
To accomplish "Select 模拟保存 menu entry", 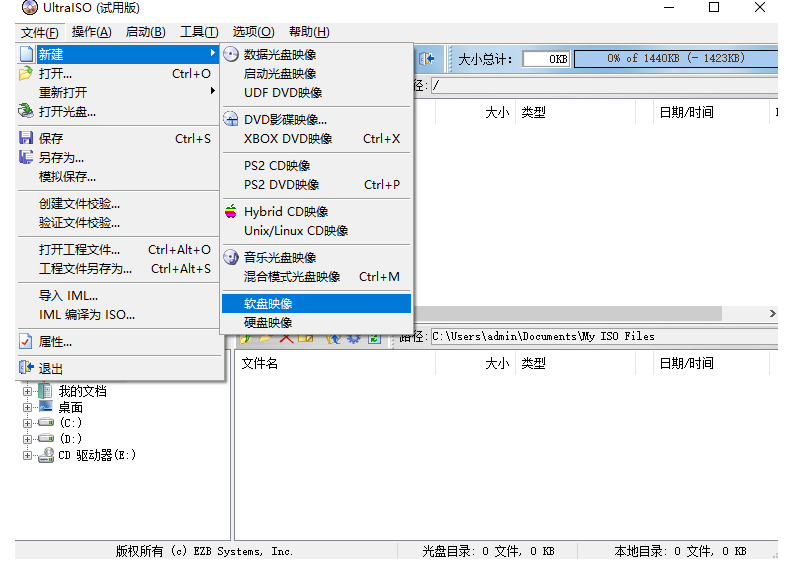I will (118, 177).
